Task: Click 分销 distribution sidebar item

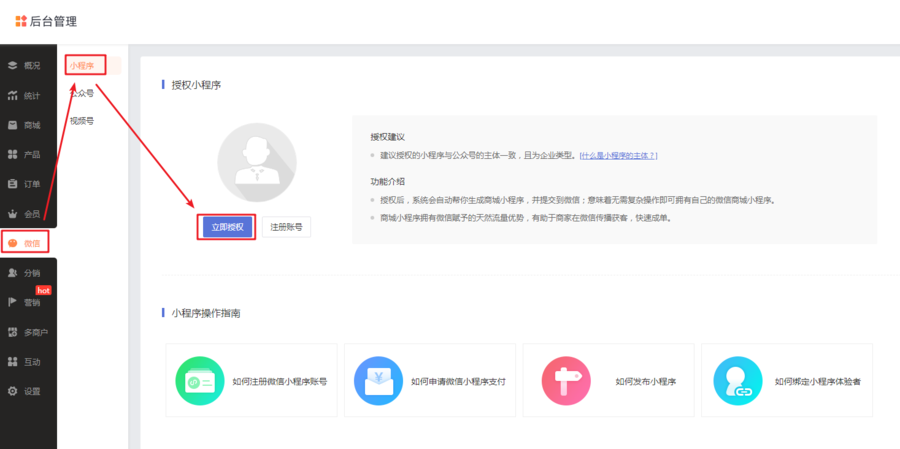Action: pyautogui.click(x=27, y=273)
